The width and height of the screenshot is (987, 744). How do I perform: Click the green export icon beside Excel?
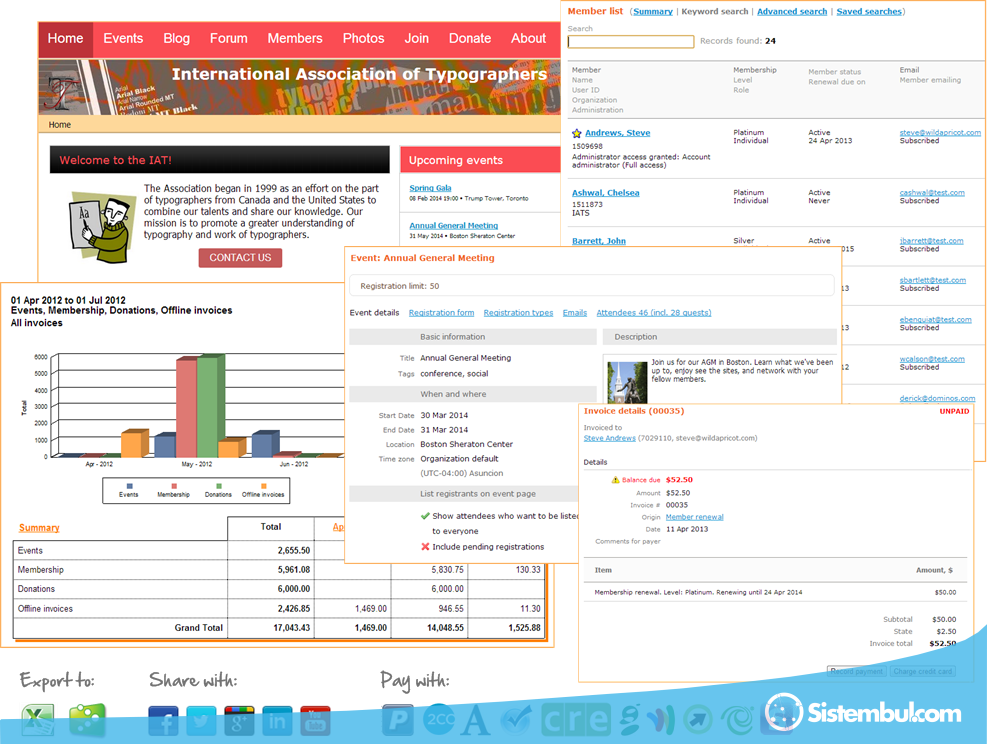click(87, 720)
